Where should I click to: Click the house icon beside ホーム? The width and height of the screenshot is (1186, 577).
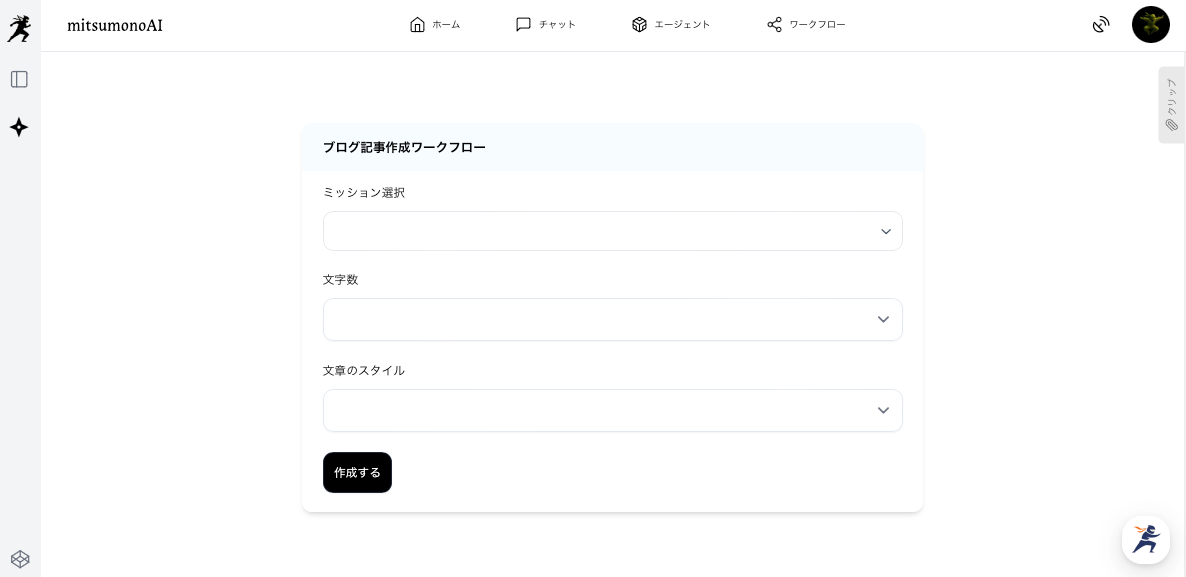pos(417,25)
